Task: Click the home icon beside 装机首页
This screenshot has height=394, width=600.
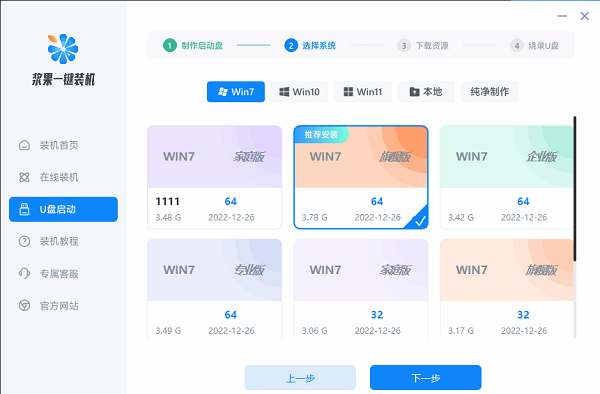Action: tap(24, 145)
